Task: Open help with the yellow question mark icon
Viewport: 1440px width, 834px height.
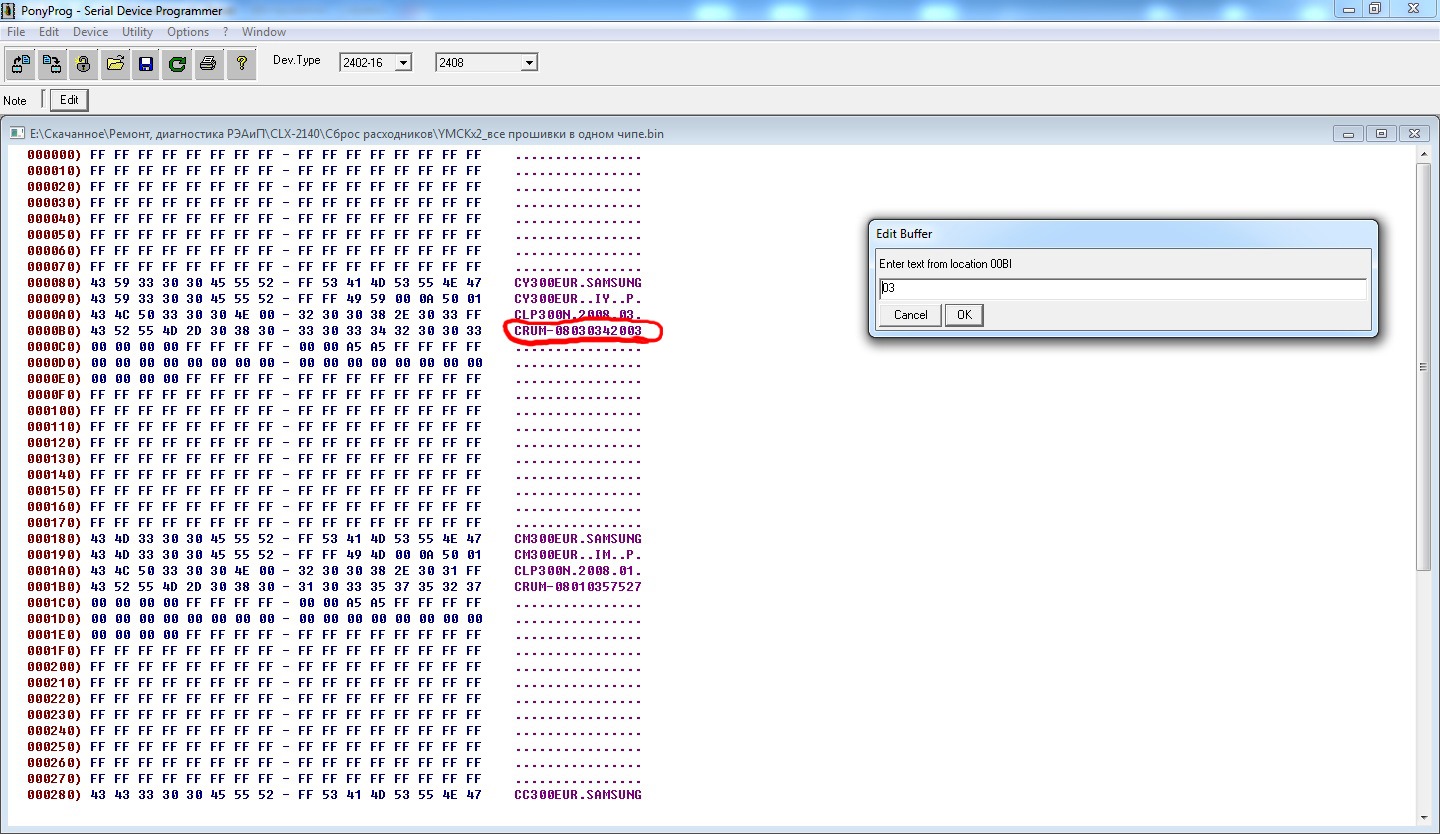Action: [x=240, y=64]
